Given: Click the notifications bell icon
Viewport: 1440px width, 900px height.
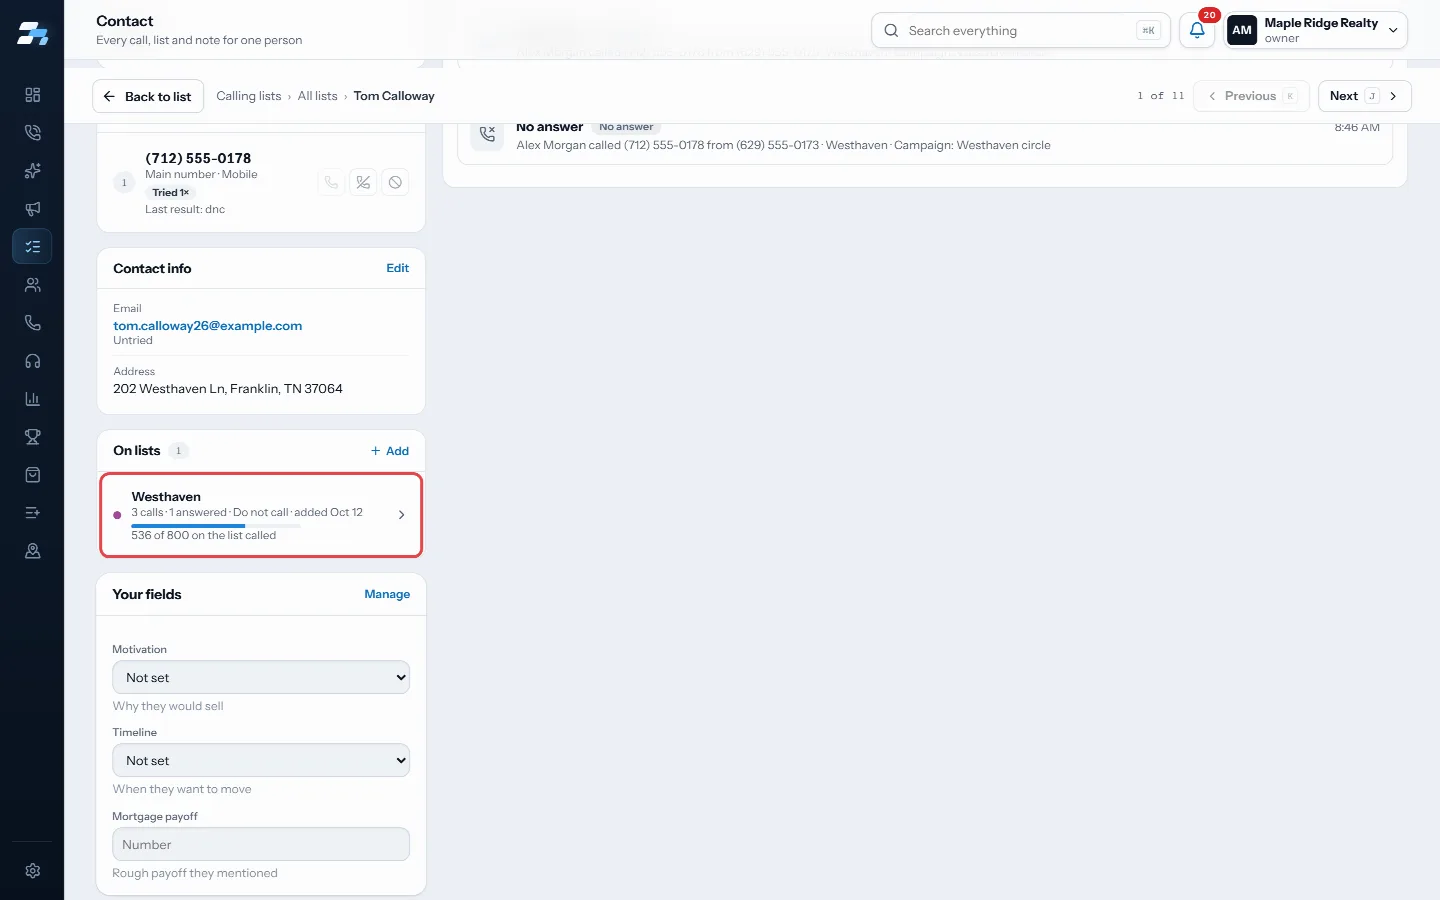Looking at the screenshot, I should pyautogui.click(x=1197, y=30).
